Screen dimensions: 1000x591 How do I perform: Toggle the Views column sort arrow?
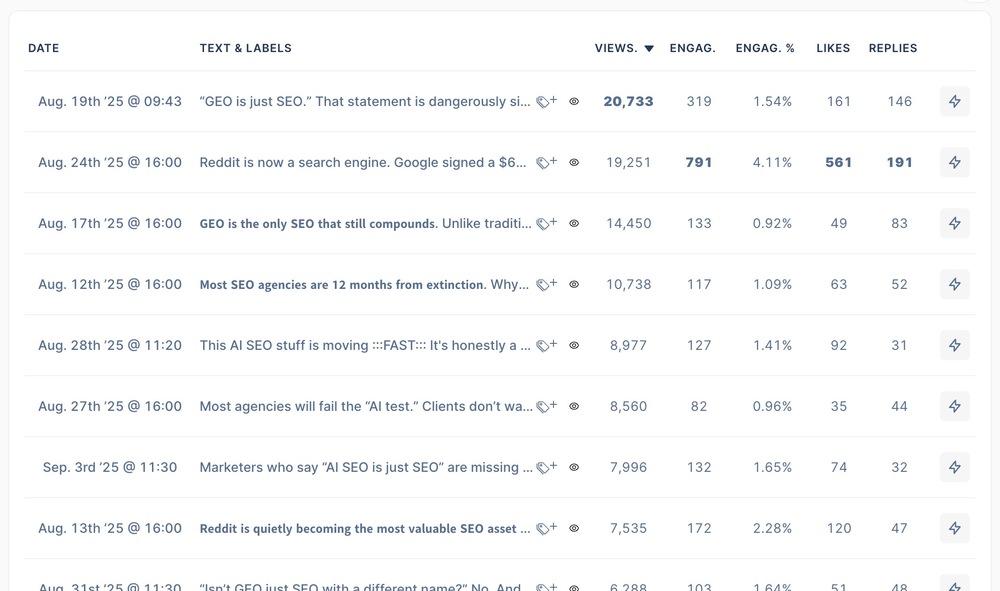pyautogui.click(x=649, y=48)
